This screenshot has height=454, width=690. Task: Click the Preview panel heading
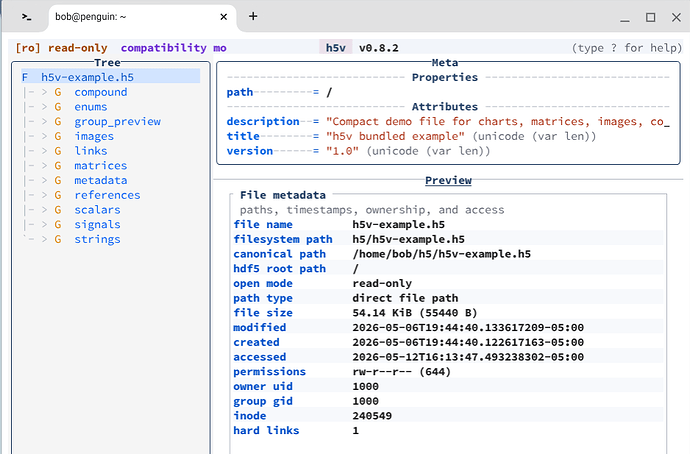coord(448,180)
